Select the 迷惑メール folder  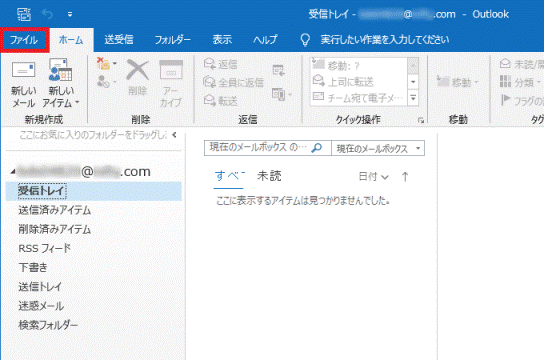(x=41, y=306)
